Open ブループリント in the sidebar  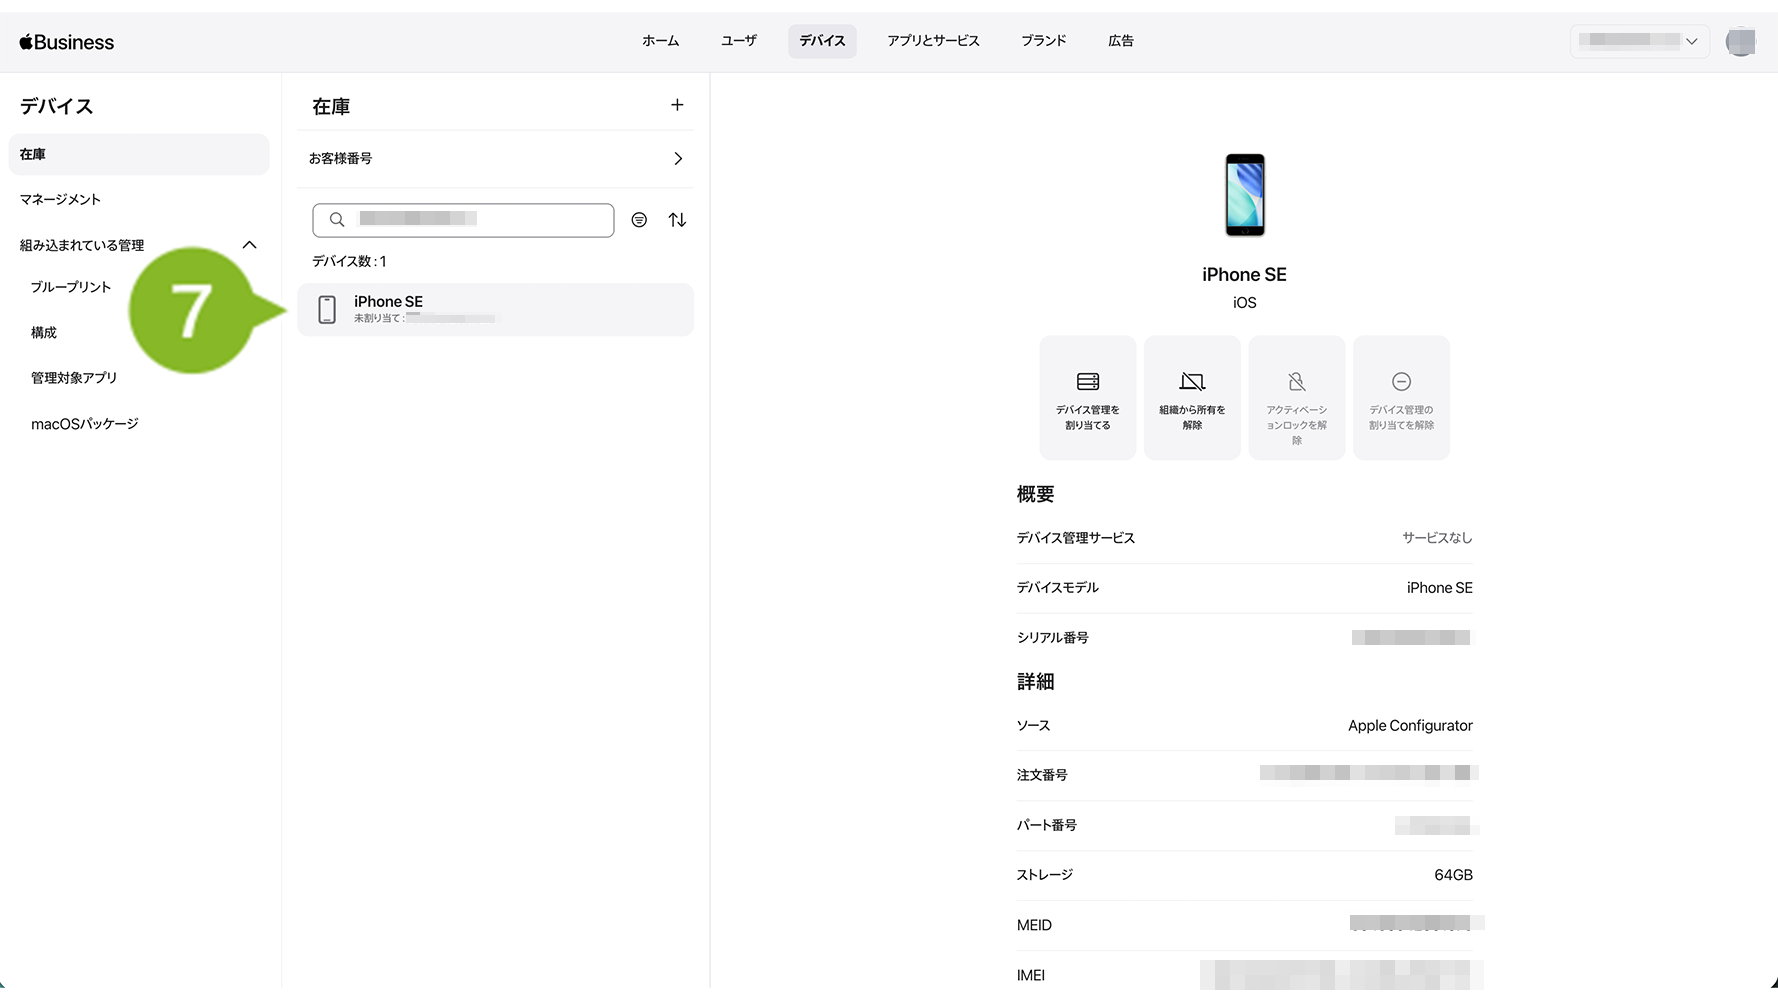71,287
